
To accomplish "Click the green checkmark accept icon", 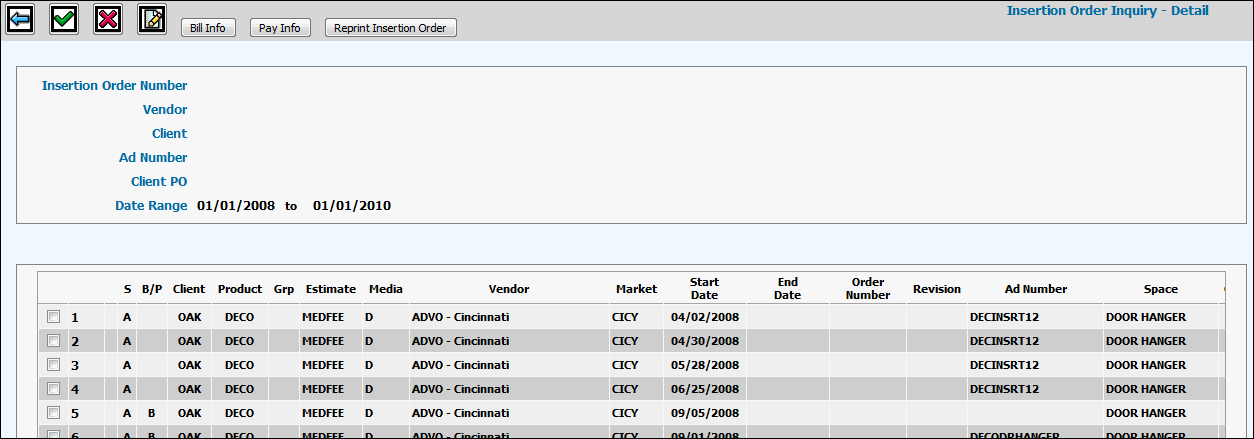I will click(x=64, y=19).
